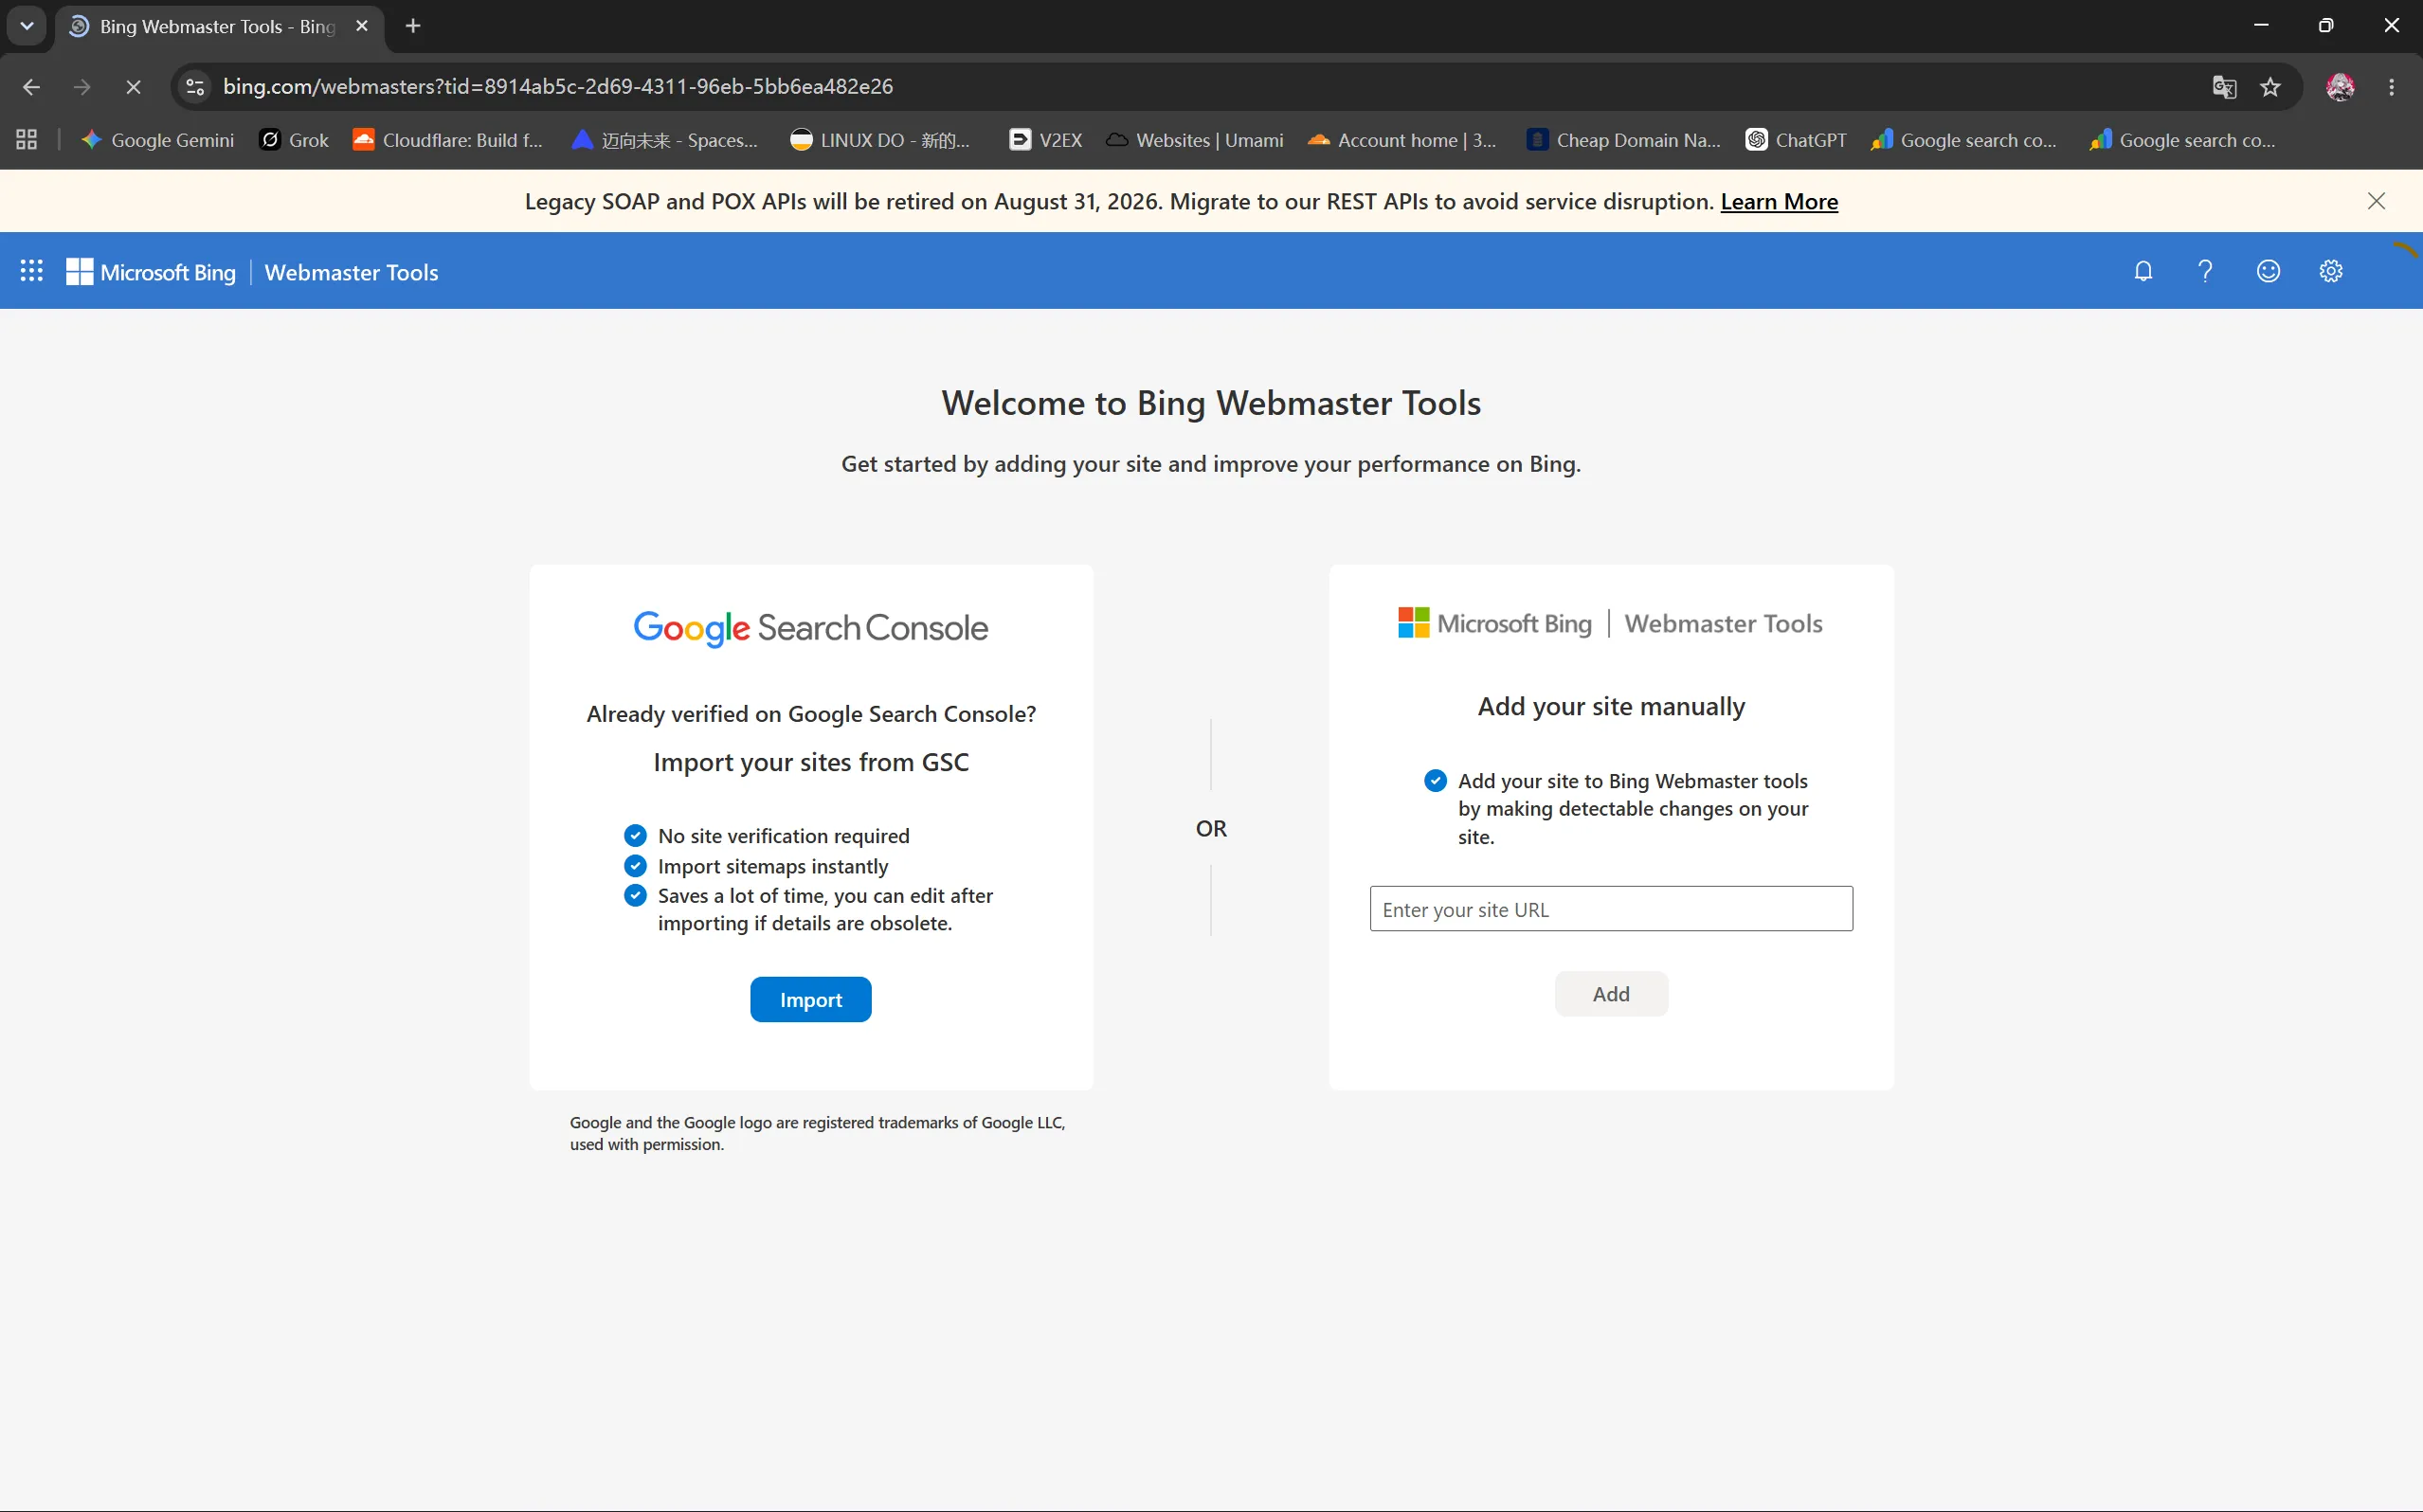Open the help question mark icon
Viewport: 2423px width, 1512px height.
(2205, 271)
